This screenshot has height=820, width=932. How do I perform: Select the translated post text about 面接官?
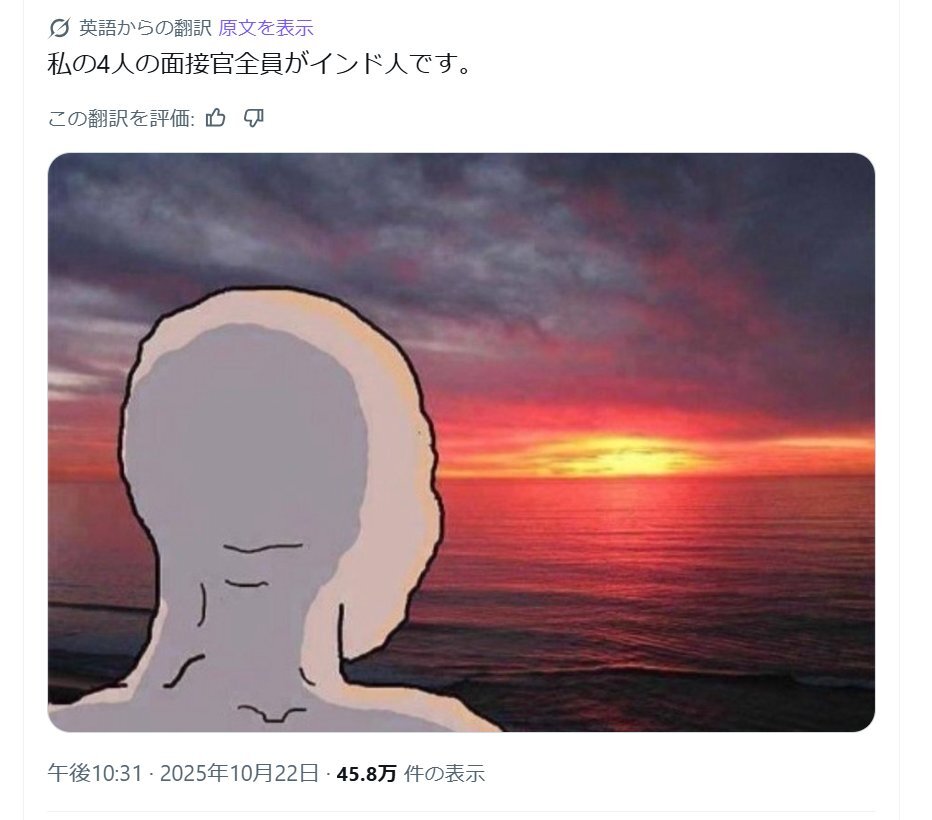[260, 64]
